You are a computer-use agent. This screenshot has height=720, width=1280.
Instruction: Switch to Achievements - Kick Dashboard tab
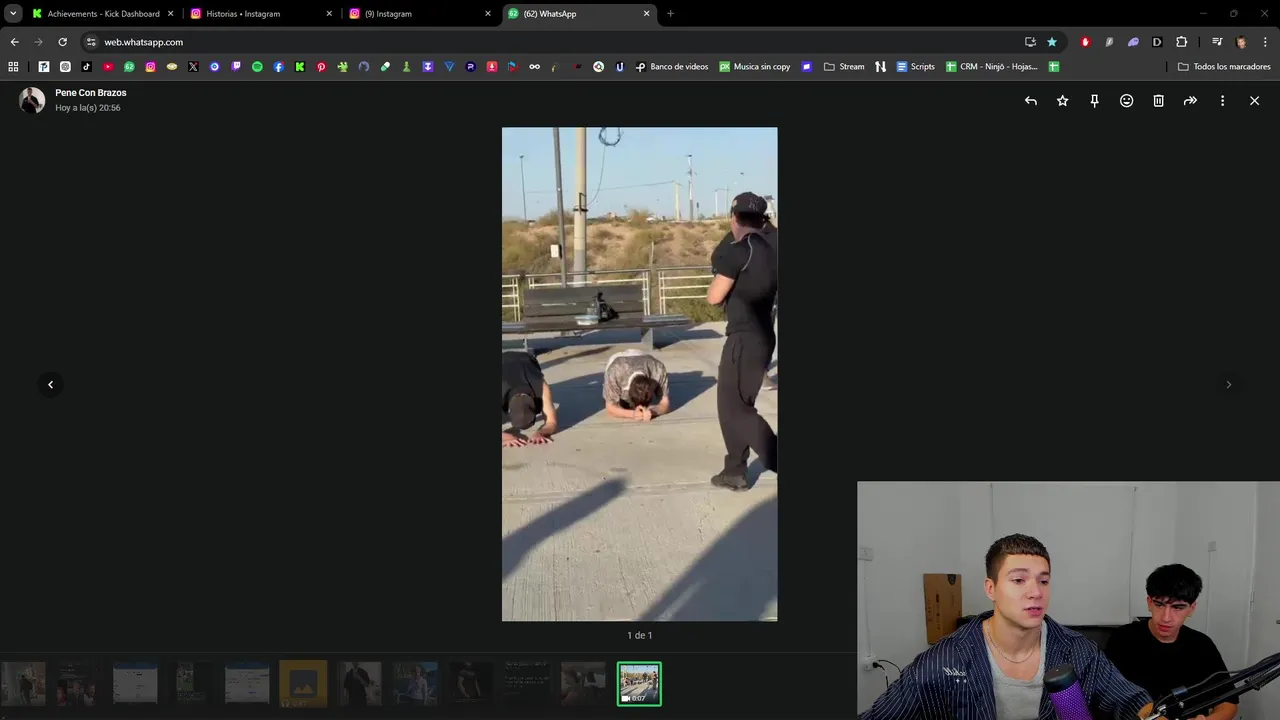pyautogui.click(x=103, y=14)
